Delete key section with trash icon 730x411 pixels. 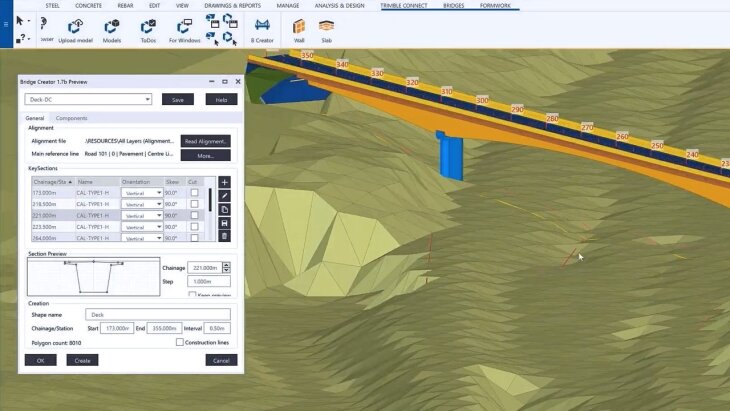[x=224, y=236]
